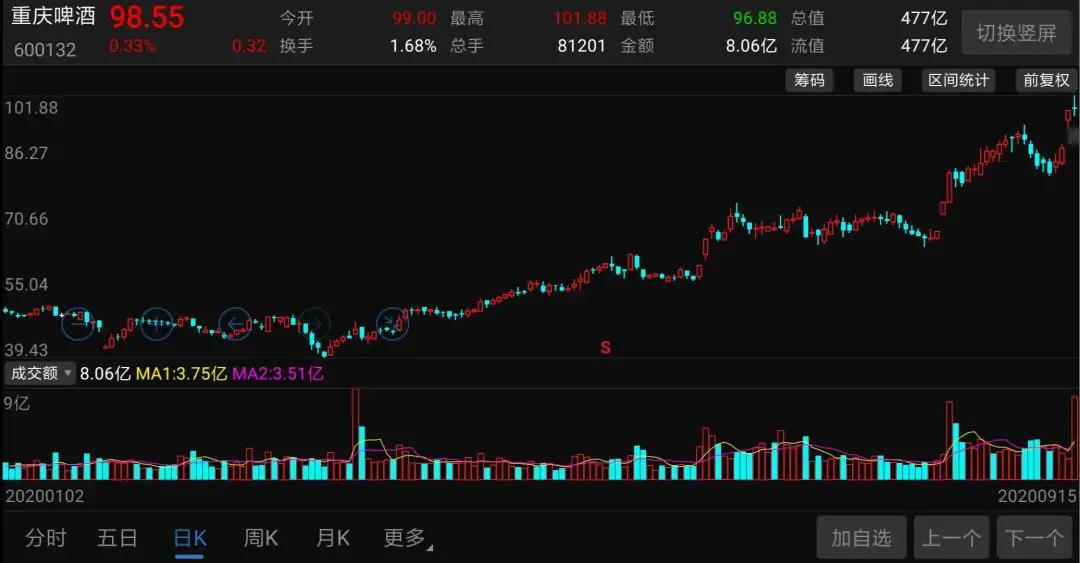Switch to the 五日 tab
This screenshot has height=563, width=1080.
coord(117,538)
